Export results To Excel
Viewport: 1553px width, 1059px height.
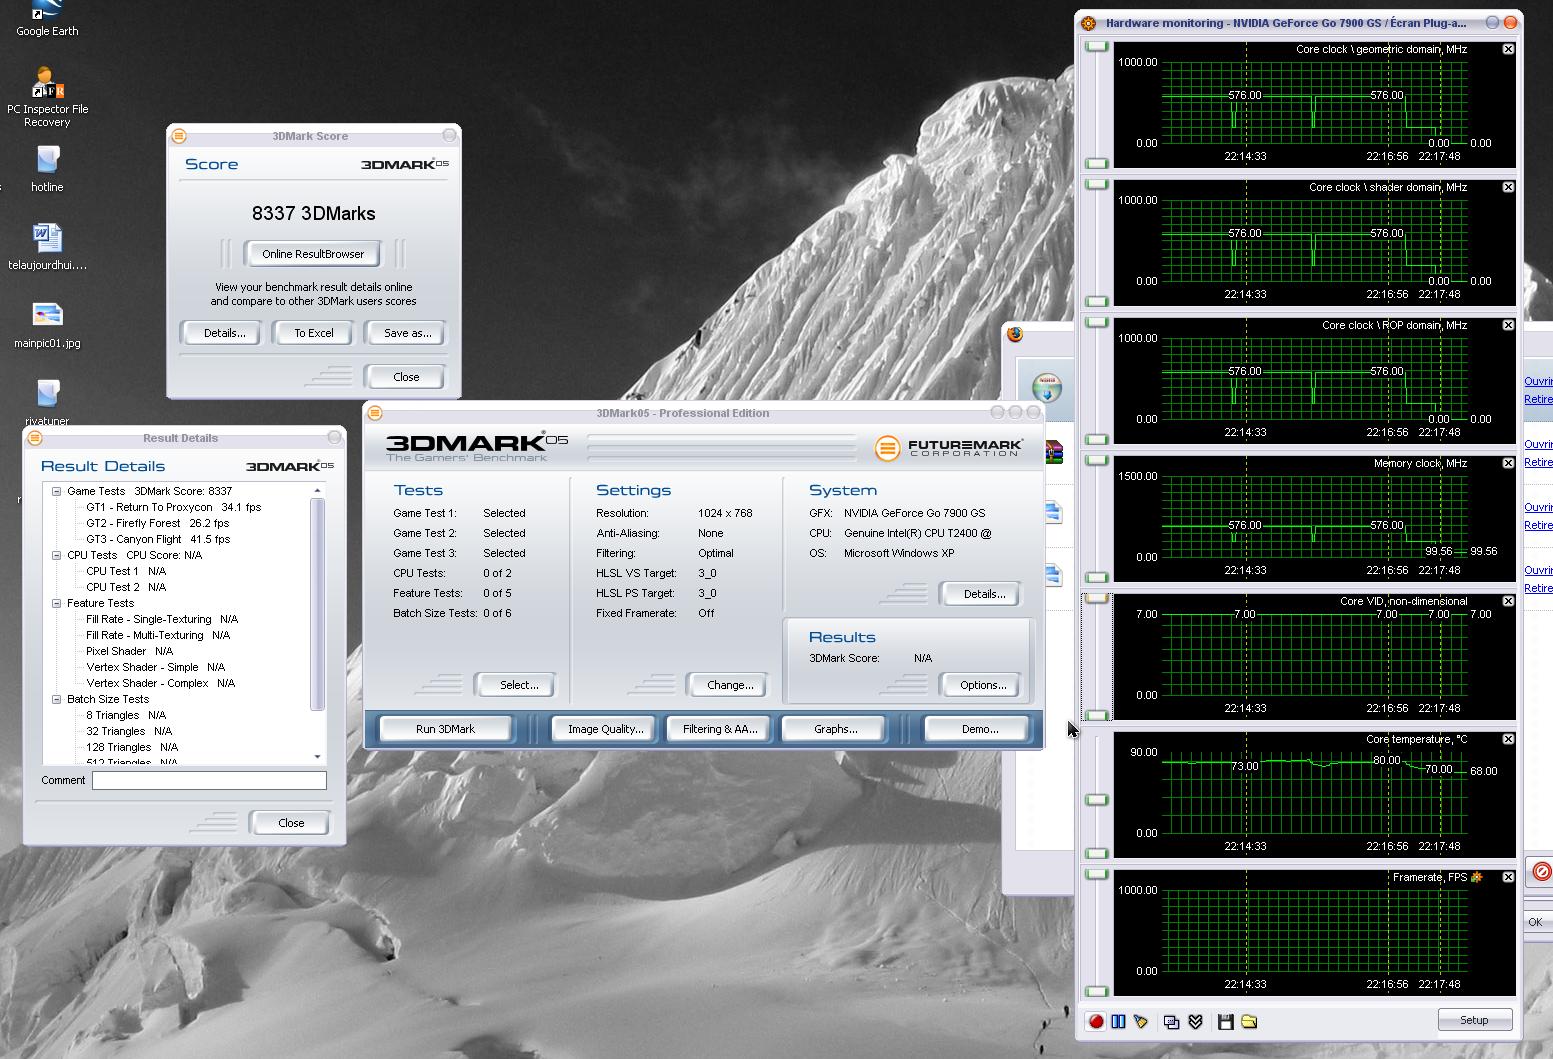[x=313, y=333]
